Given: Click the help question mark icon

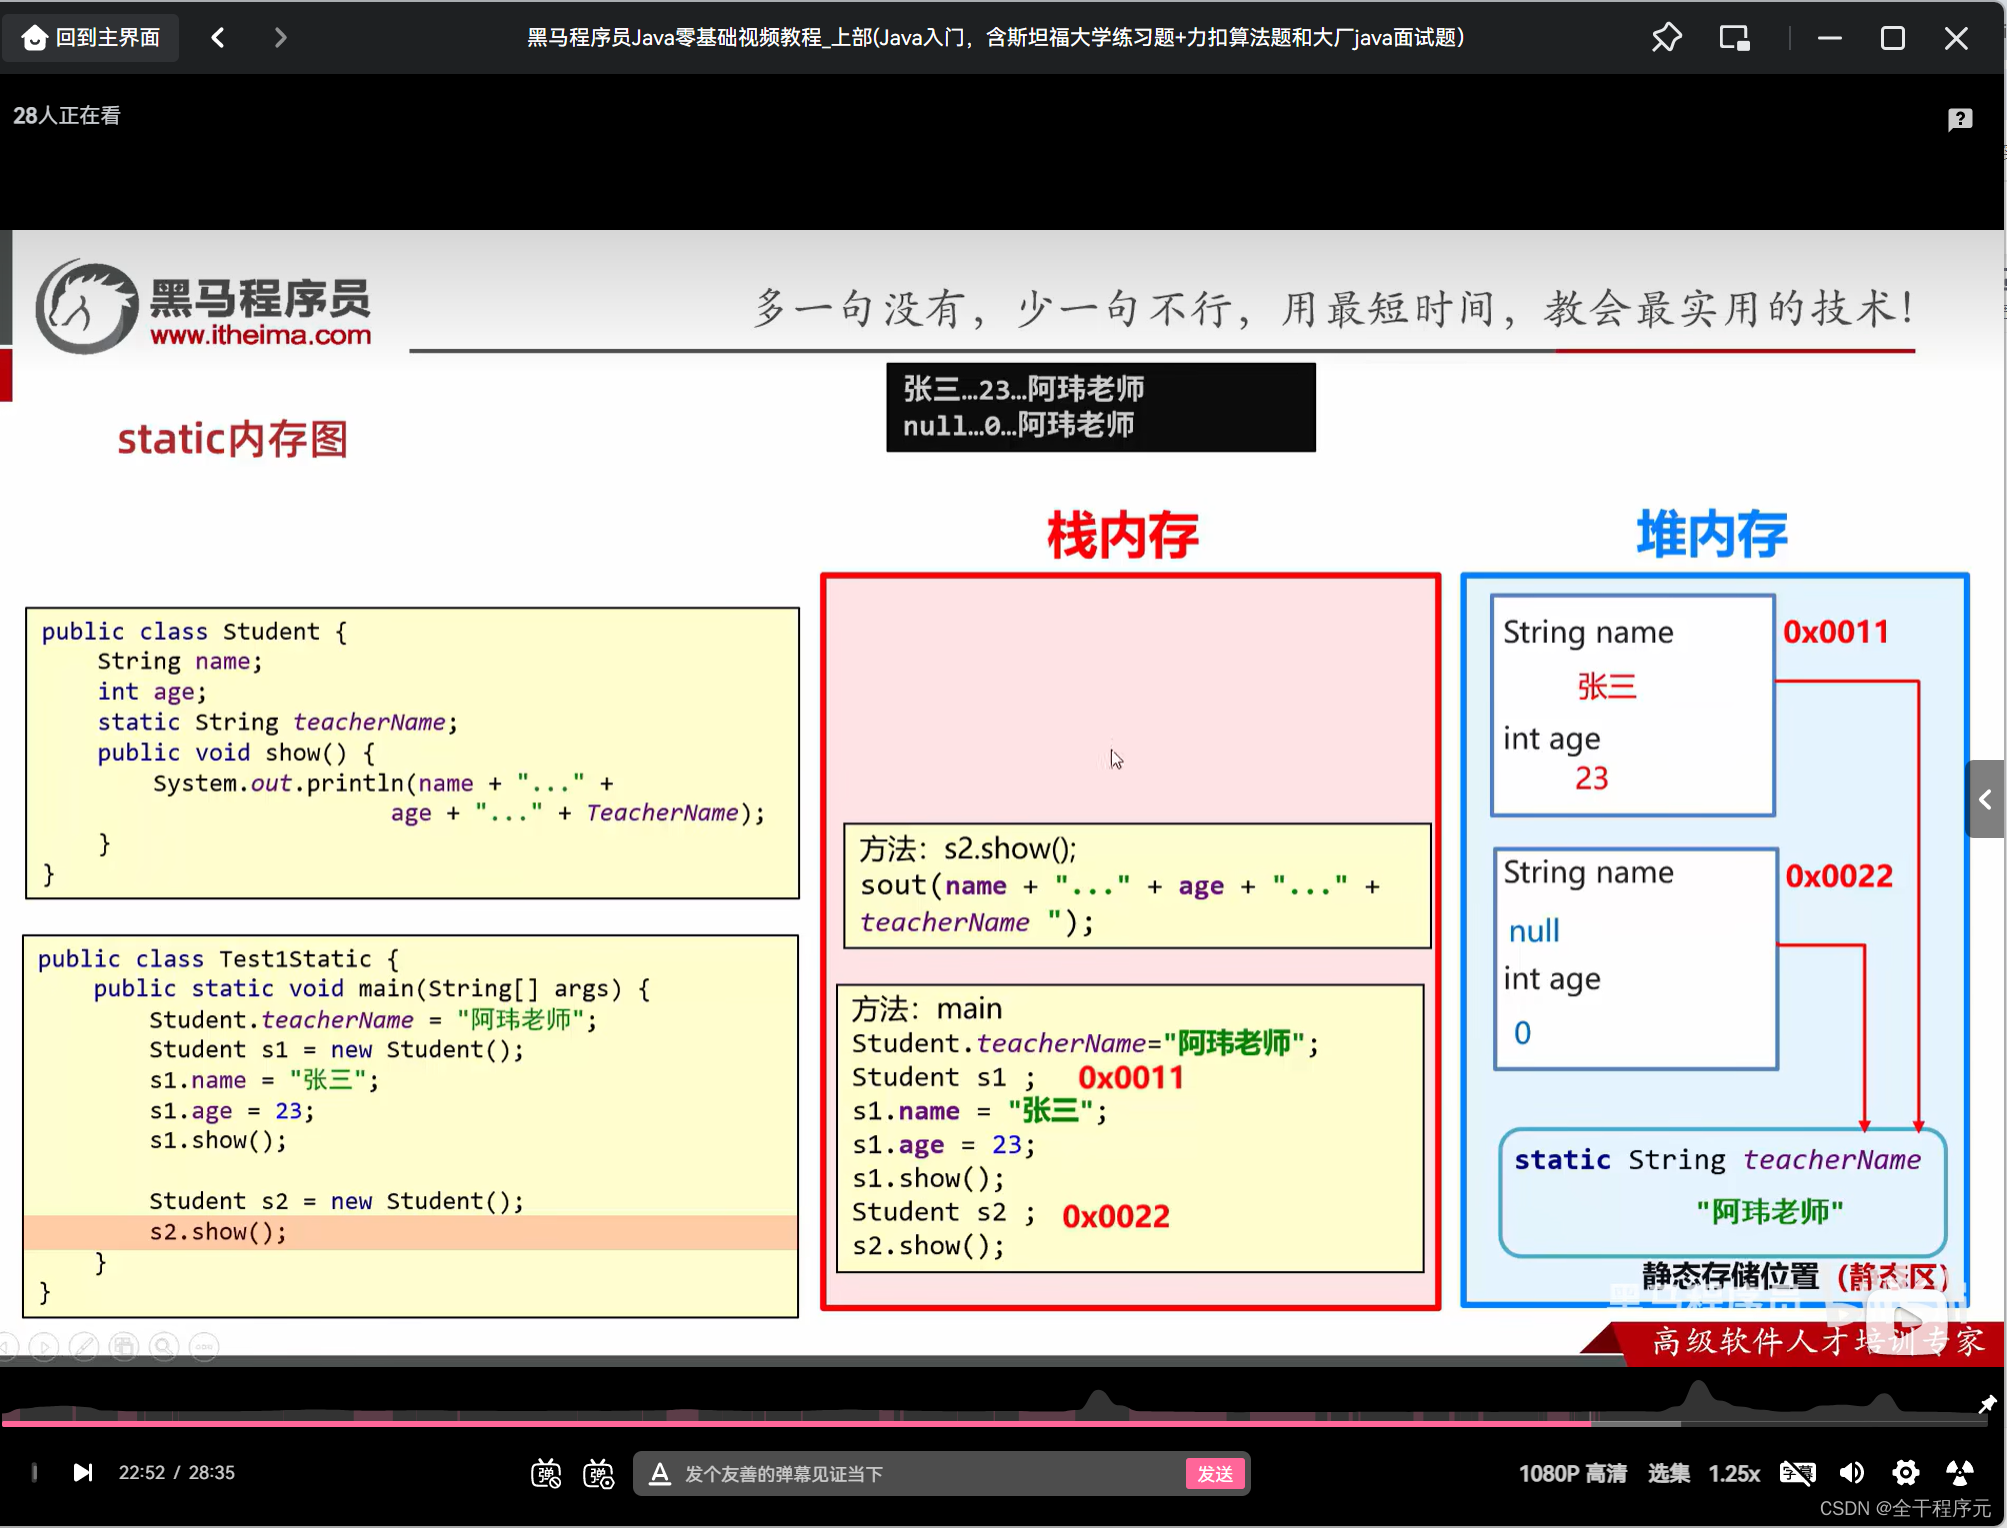Looking at the screenshot, I should point(1959,119).
